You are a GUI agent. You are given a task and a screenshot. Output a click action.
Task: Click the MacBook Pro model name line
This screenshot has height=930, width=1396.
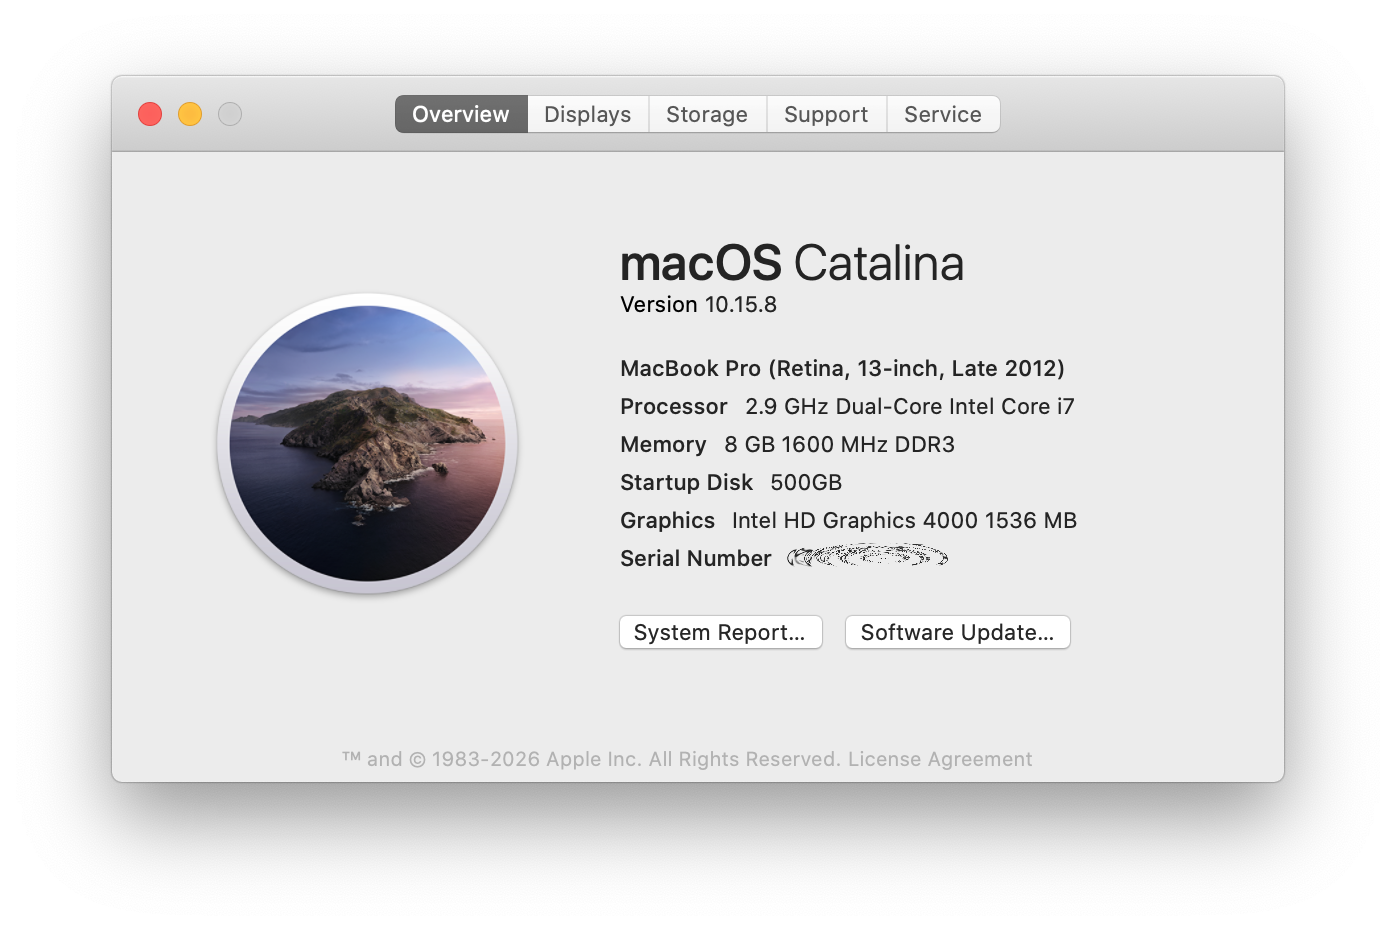coord(842,368)
